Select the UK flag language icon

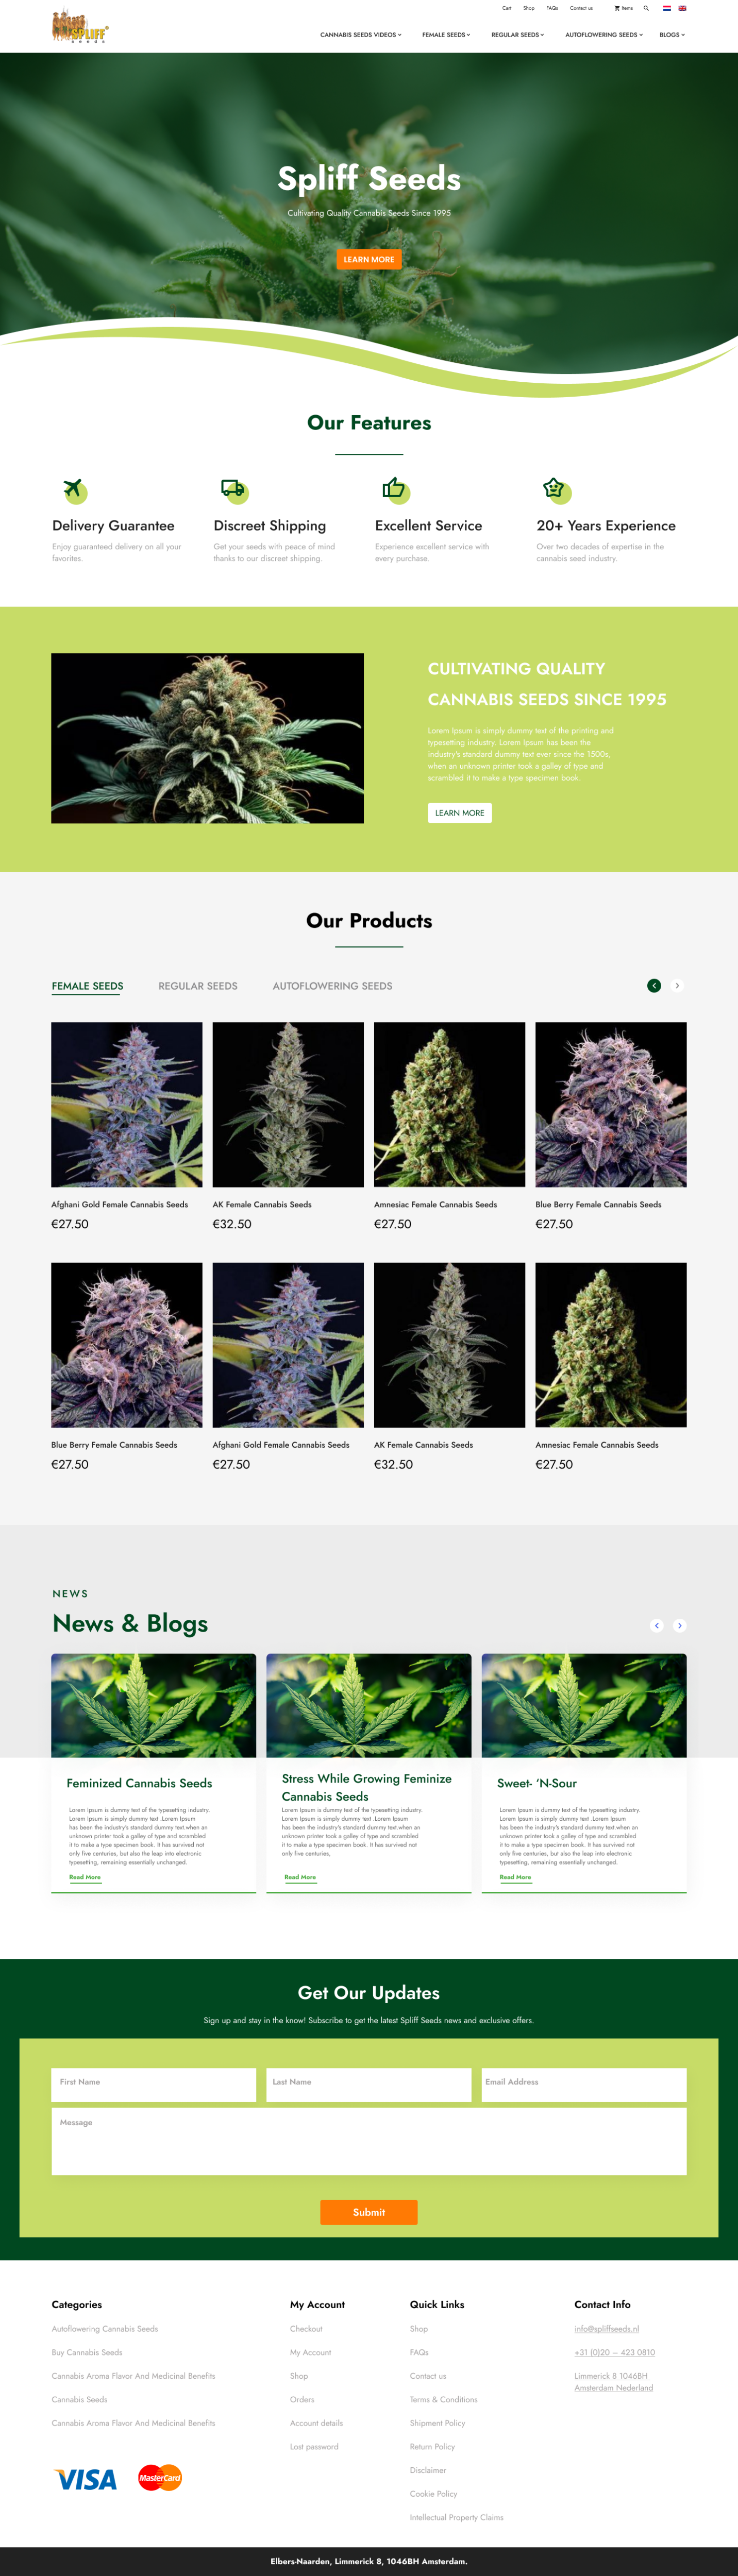pos(682,8)
